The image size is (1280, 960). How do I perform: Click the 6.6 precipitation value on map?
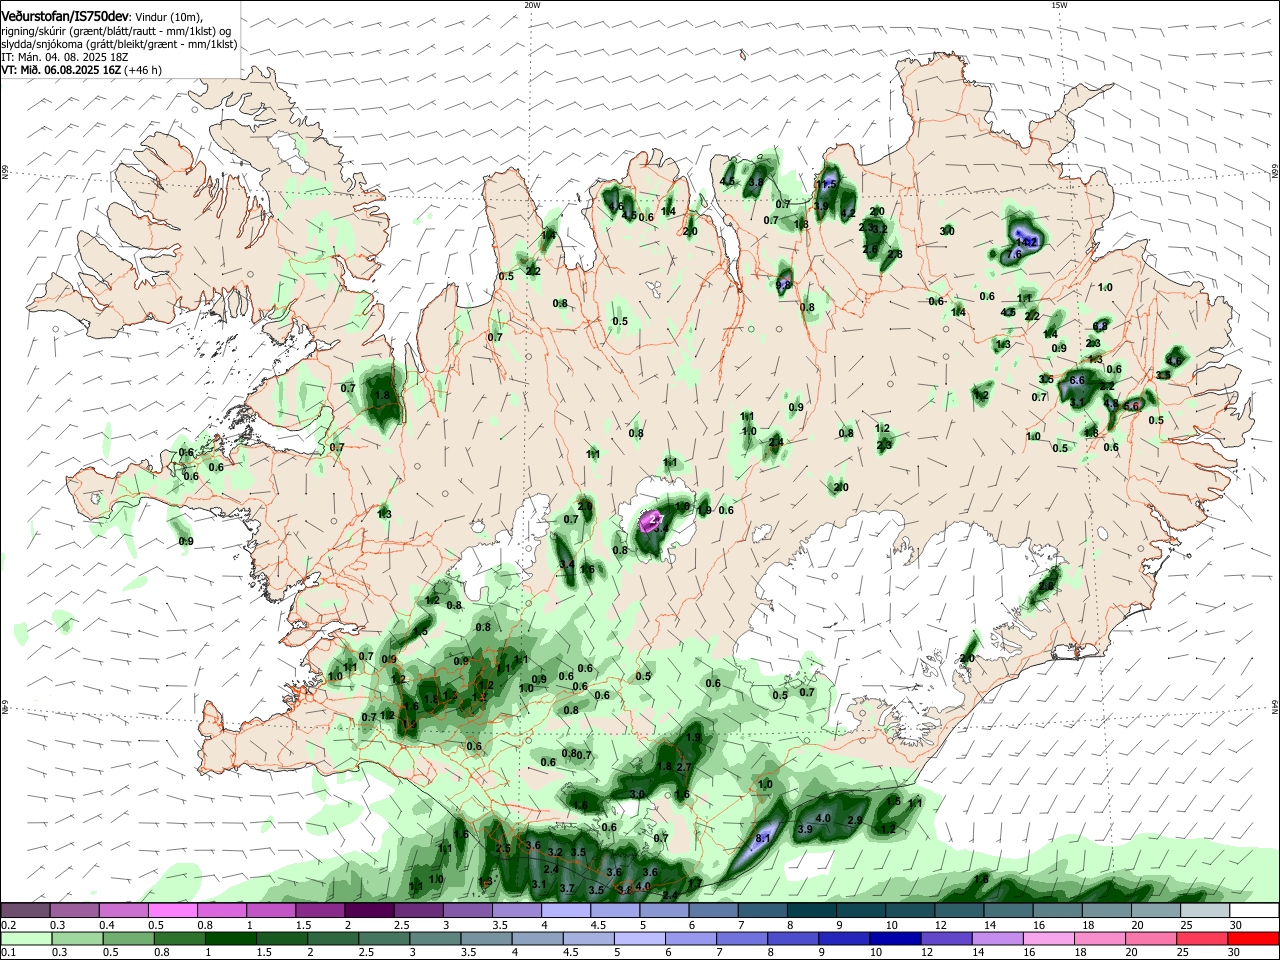tap(1077, 380)
